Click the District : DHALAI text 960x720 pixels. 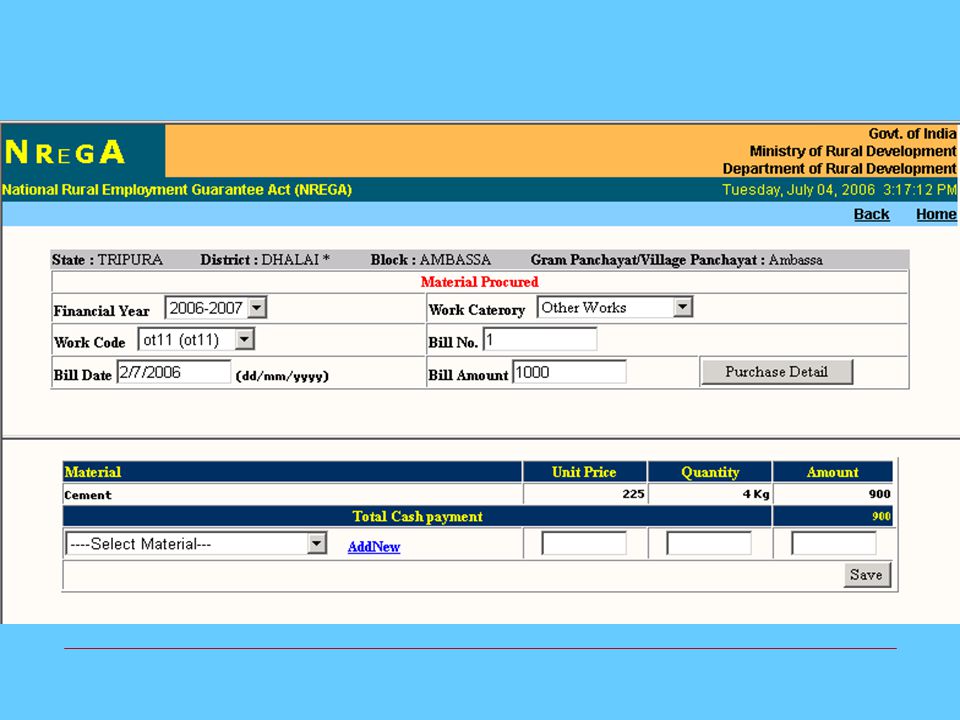pyautogui.click(x=265, y=260)
